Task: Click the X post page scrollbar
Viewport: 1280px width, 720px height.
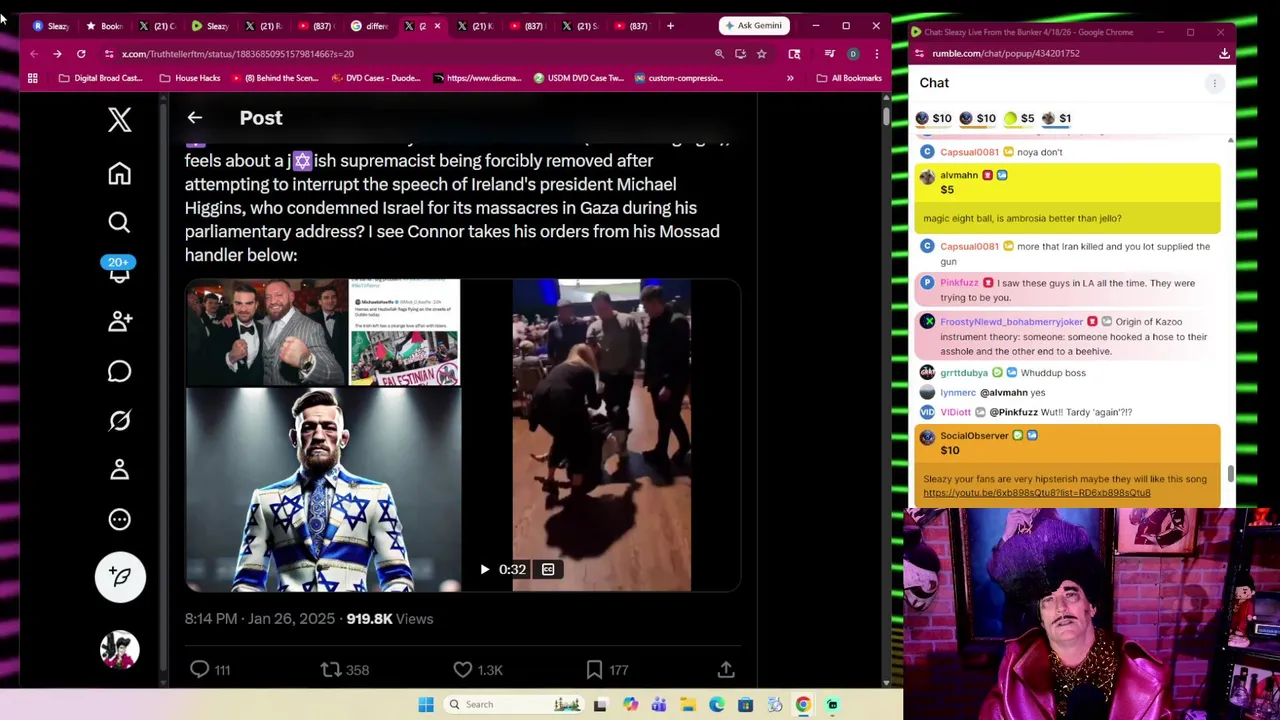Action: pos(886,114)
